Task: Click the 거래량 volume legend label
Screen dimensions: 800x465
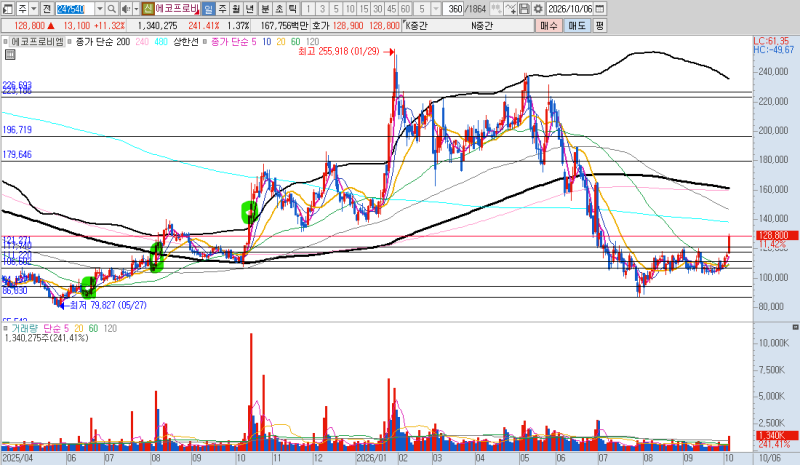Action: point(24,329)
